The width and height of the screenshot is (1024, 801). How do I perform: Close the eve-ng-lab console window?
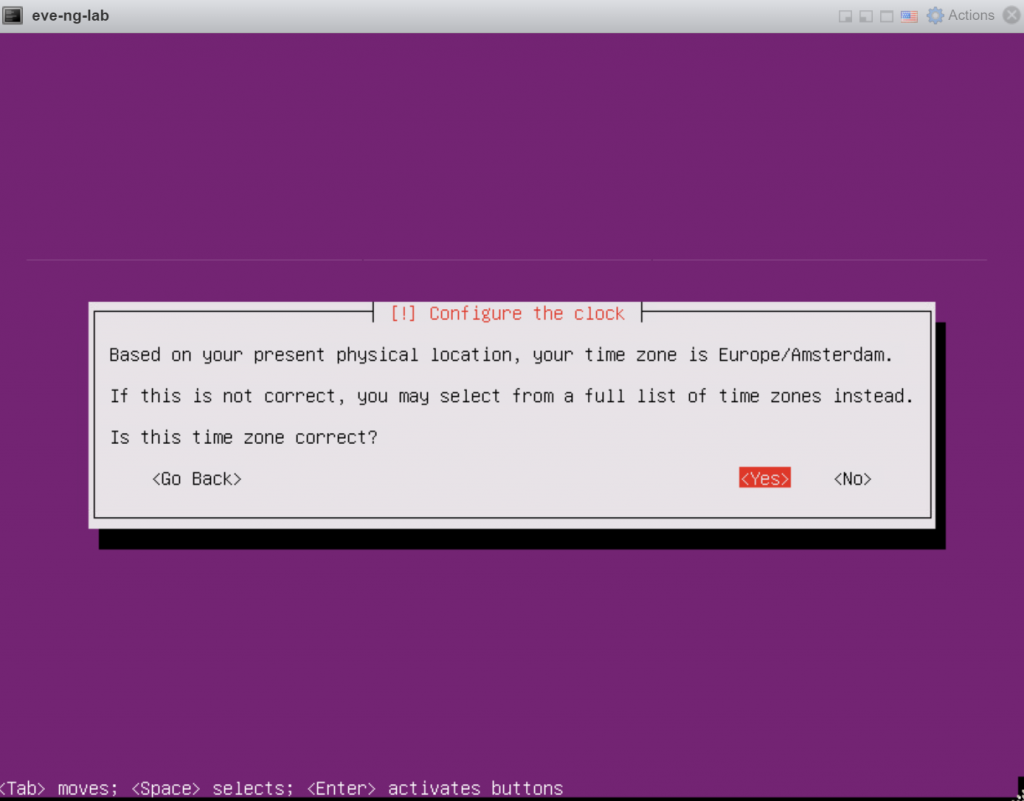pyautogui.click(x=1010, y=15)
